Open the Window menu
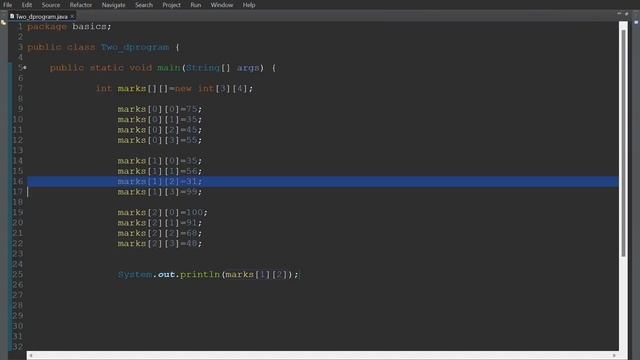This screenshot has height=360, width=640. pos(222,5)
